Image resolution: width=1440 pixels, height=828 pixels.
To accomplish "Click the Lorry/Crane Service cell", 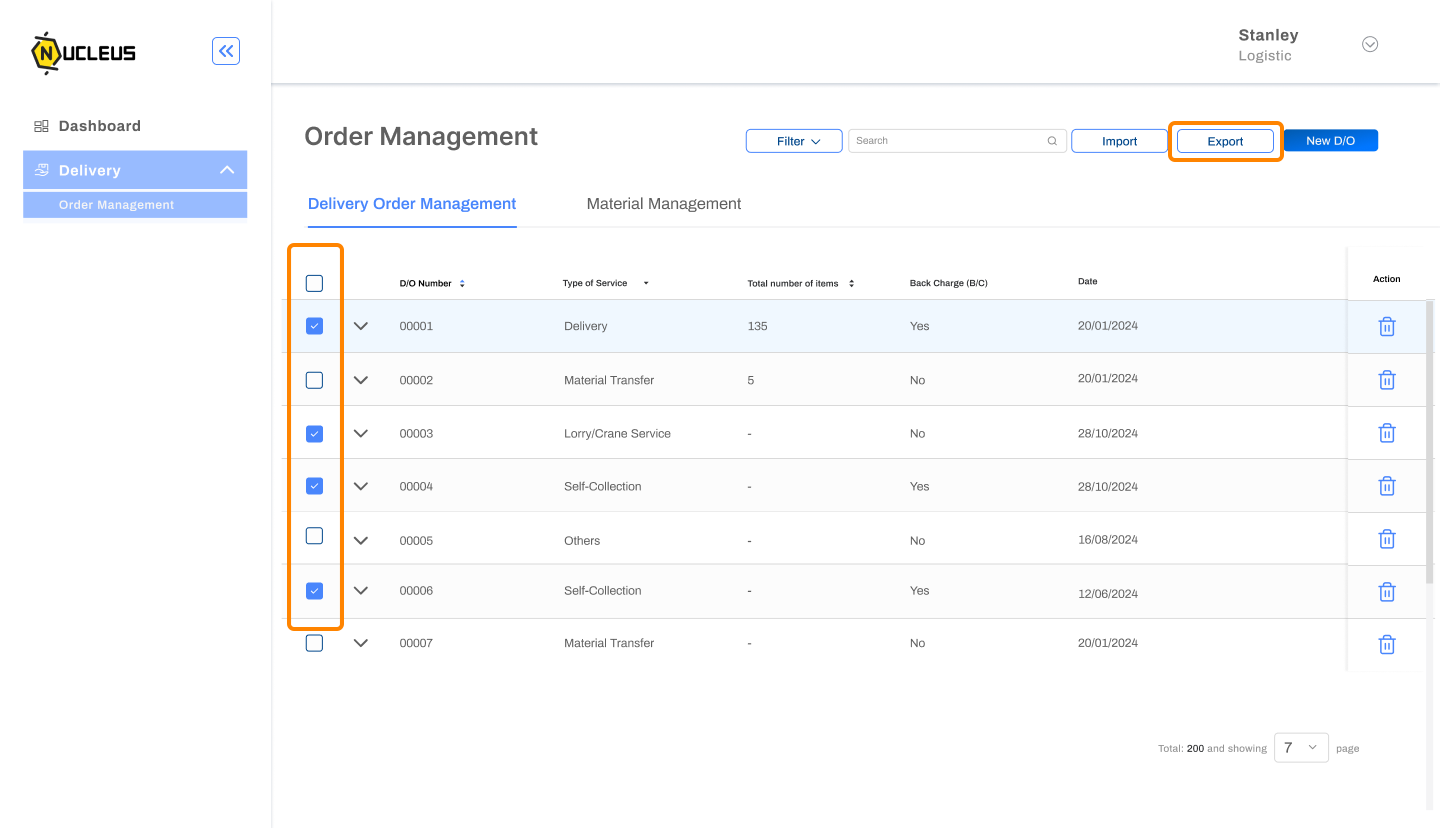I will coord(617,433).
